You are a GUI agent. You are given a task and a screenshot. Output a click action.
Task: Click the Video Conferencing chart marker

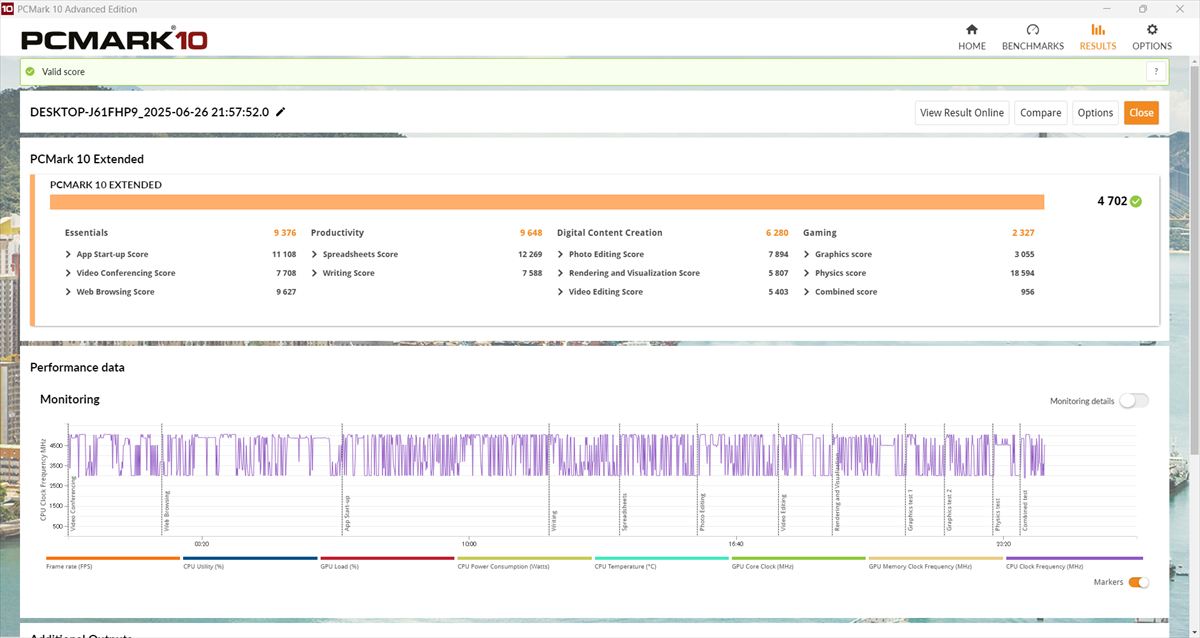point(74,506)
